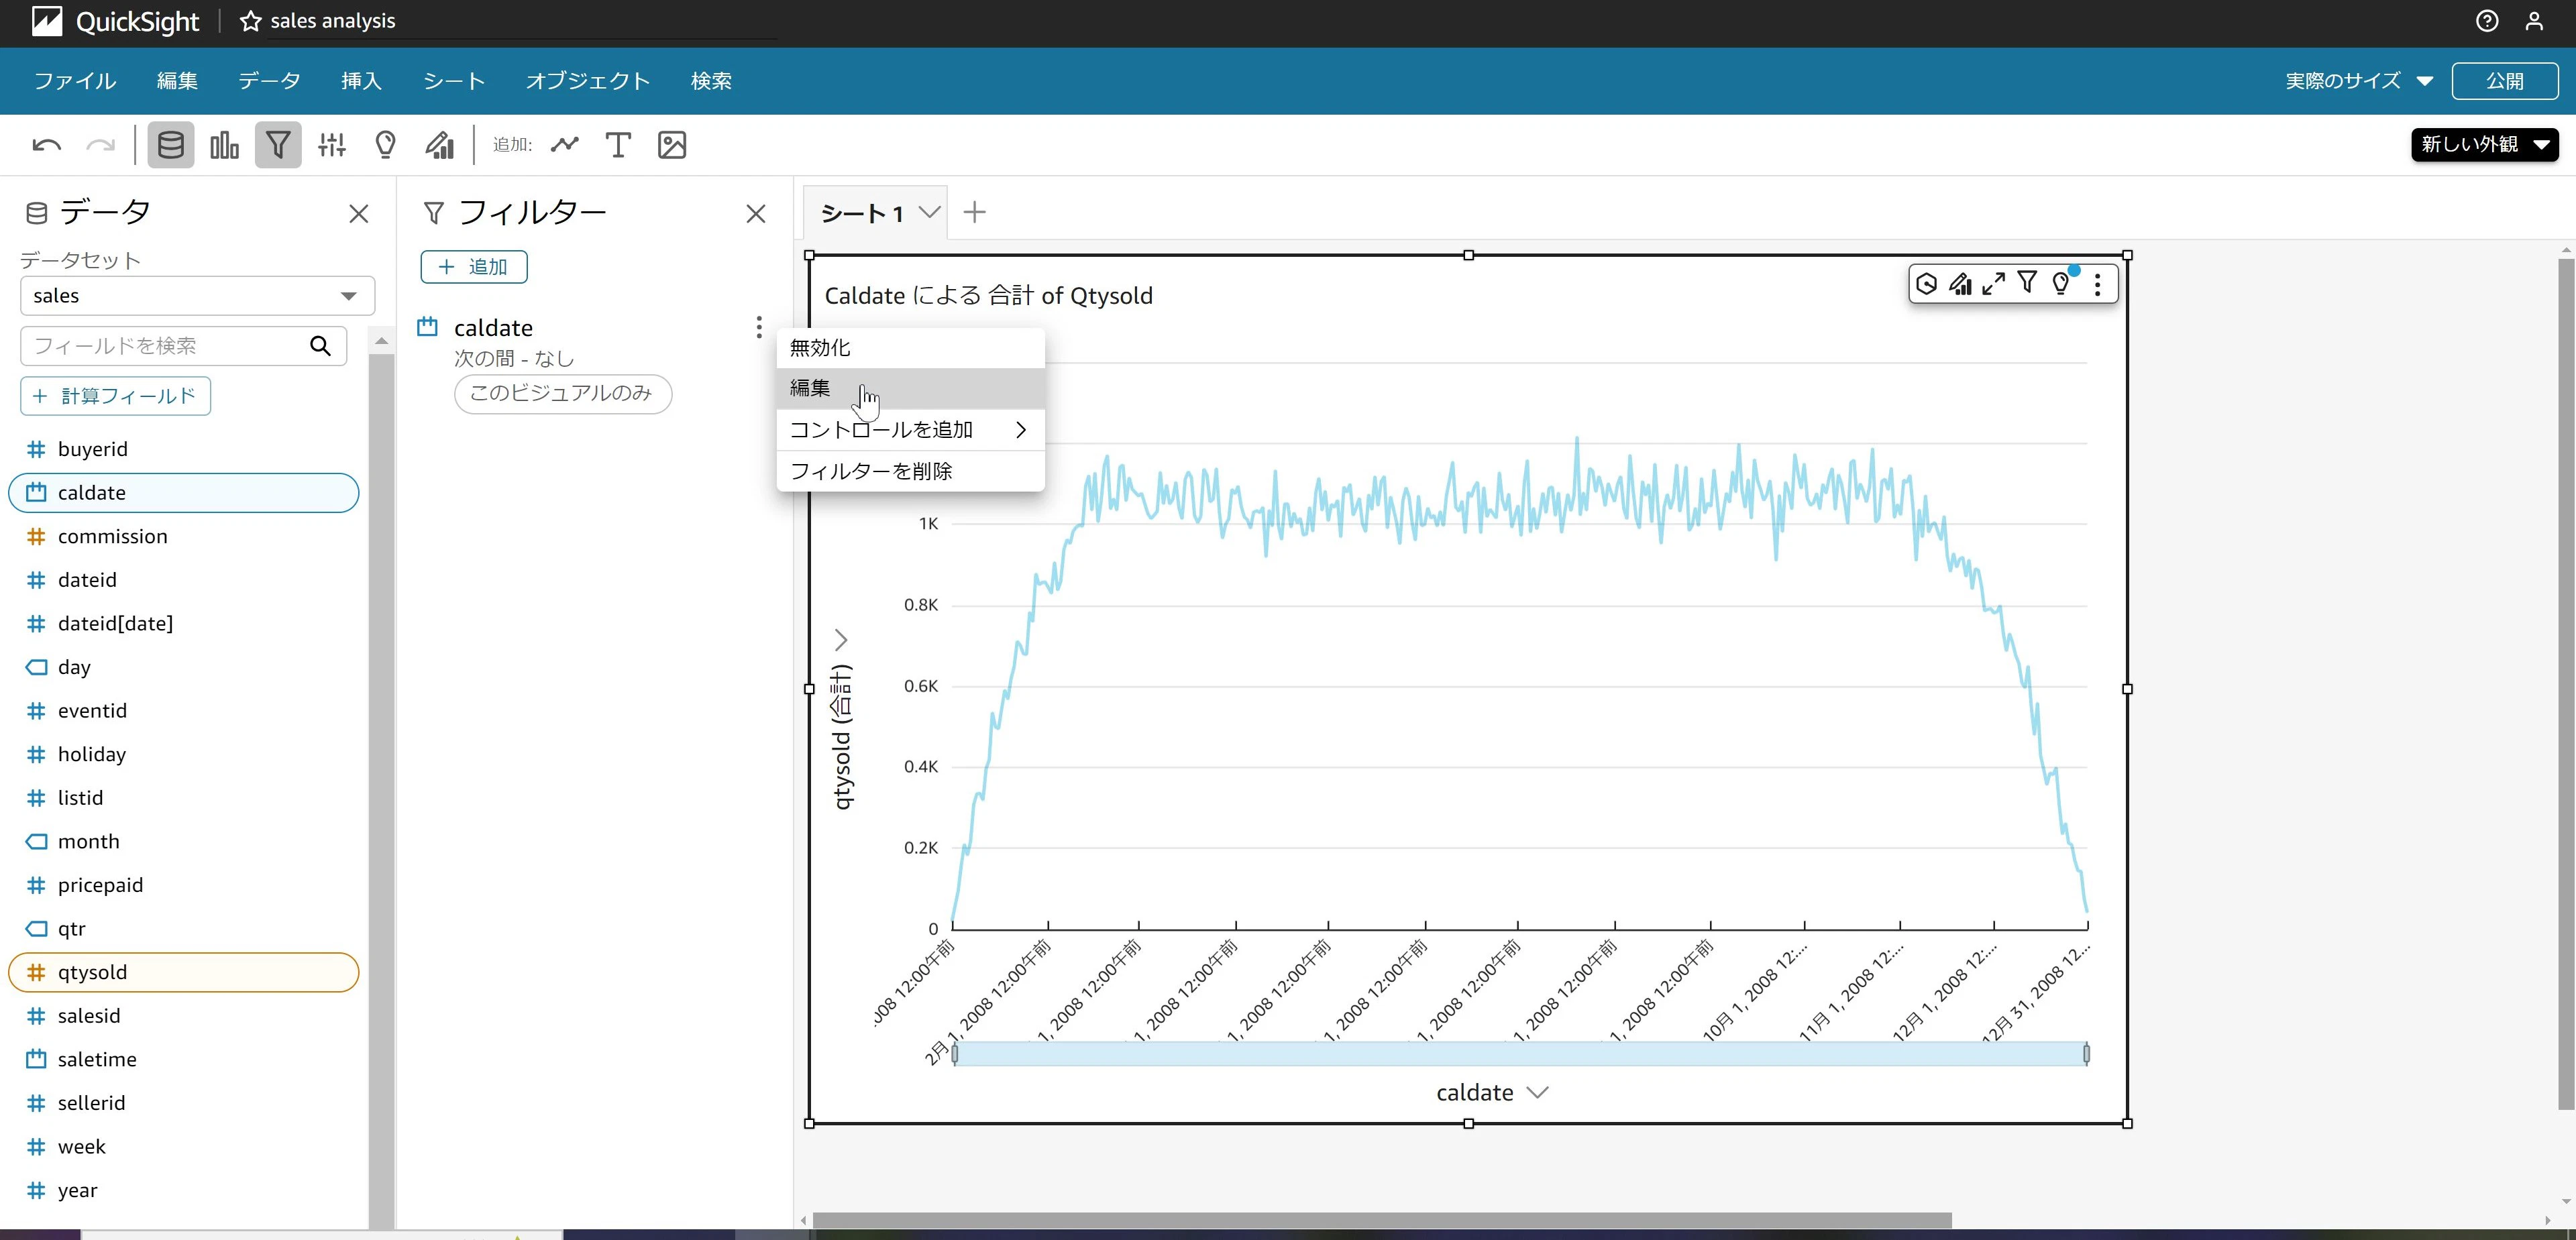Open the オブジェクト menu

[x=588, y=81]
